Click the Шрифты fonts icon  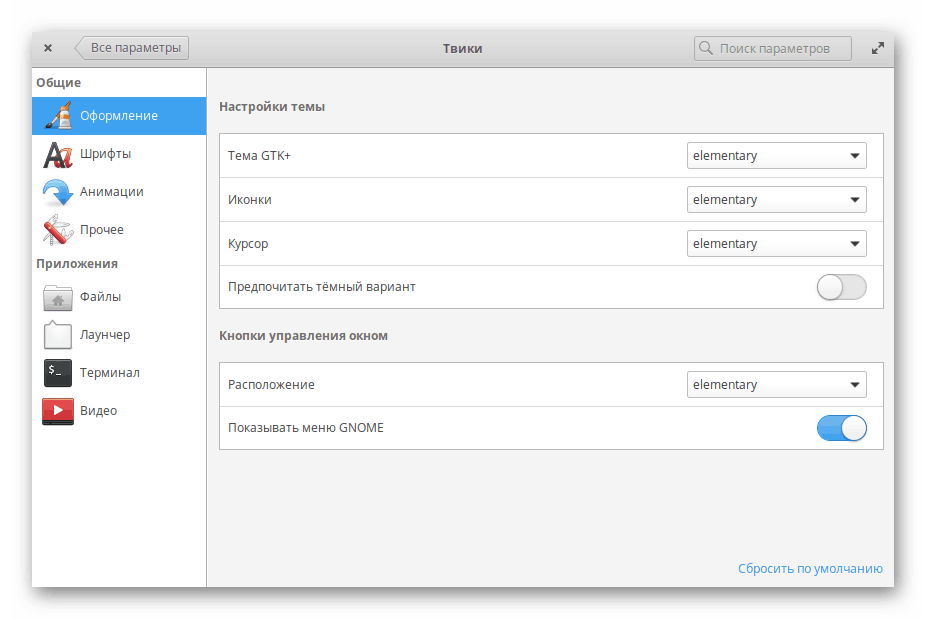pos(58,154)
